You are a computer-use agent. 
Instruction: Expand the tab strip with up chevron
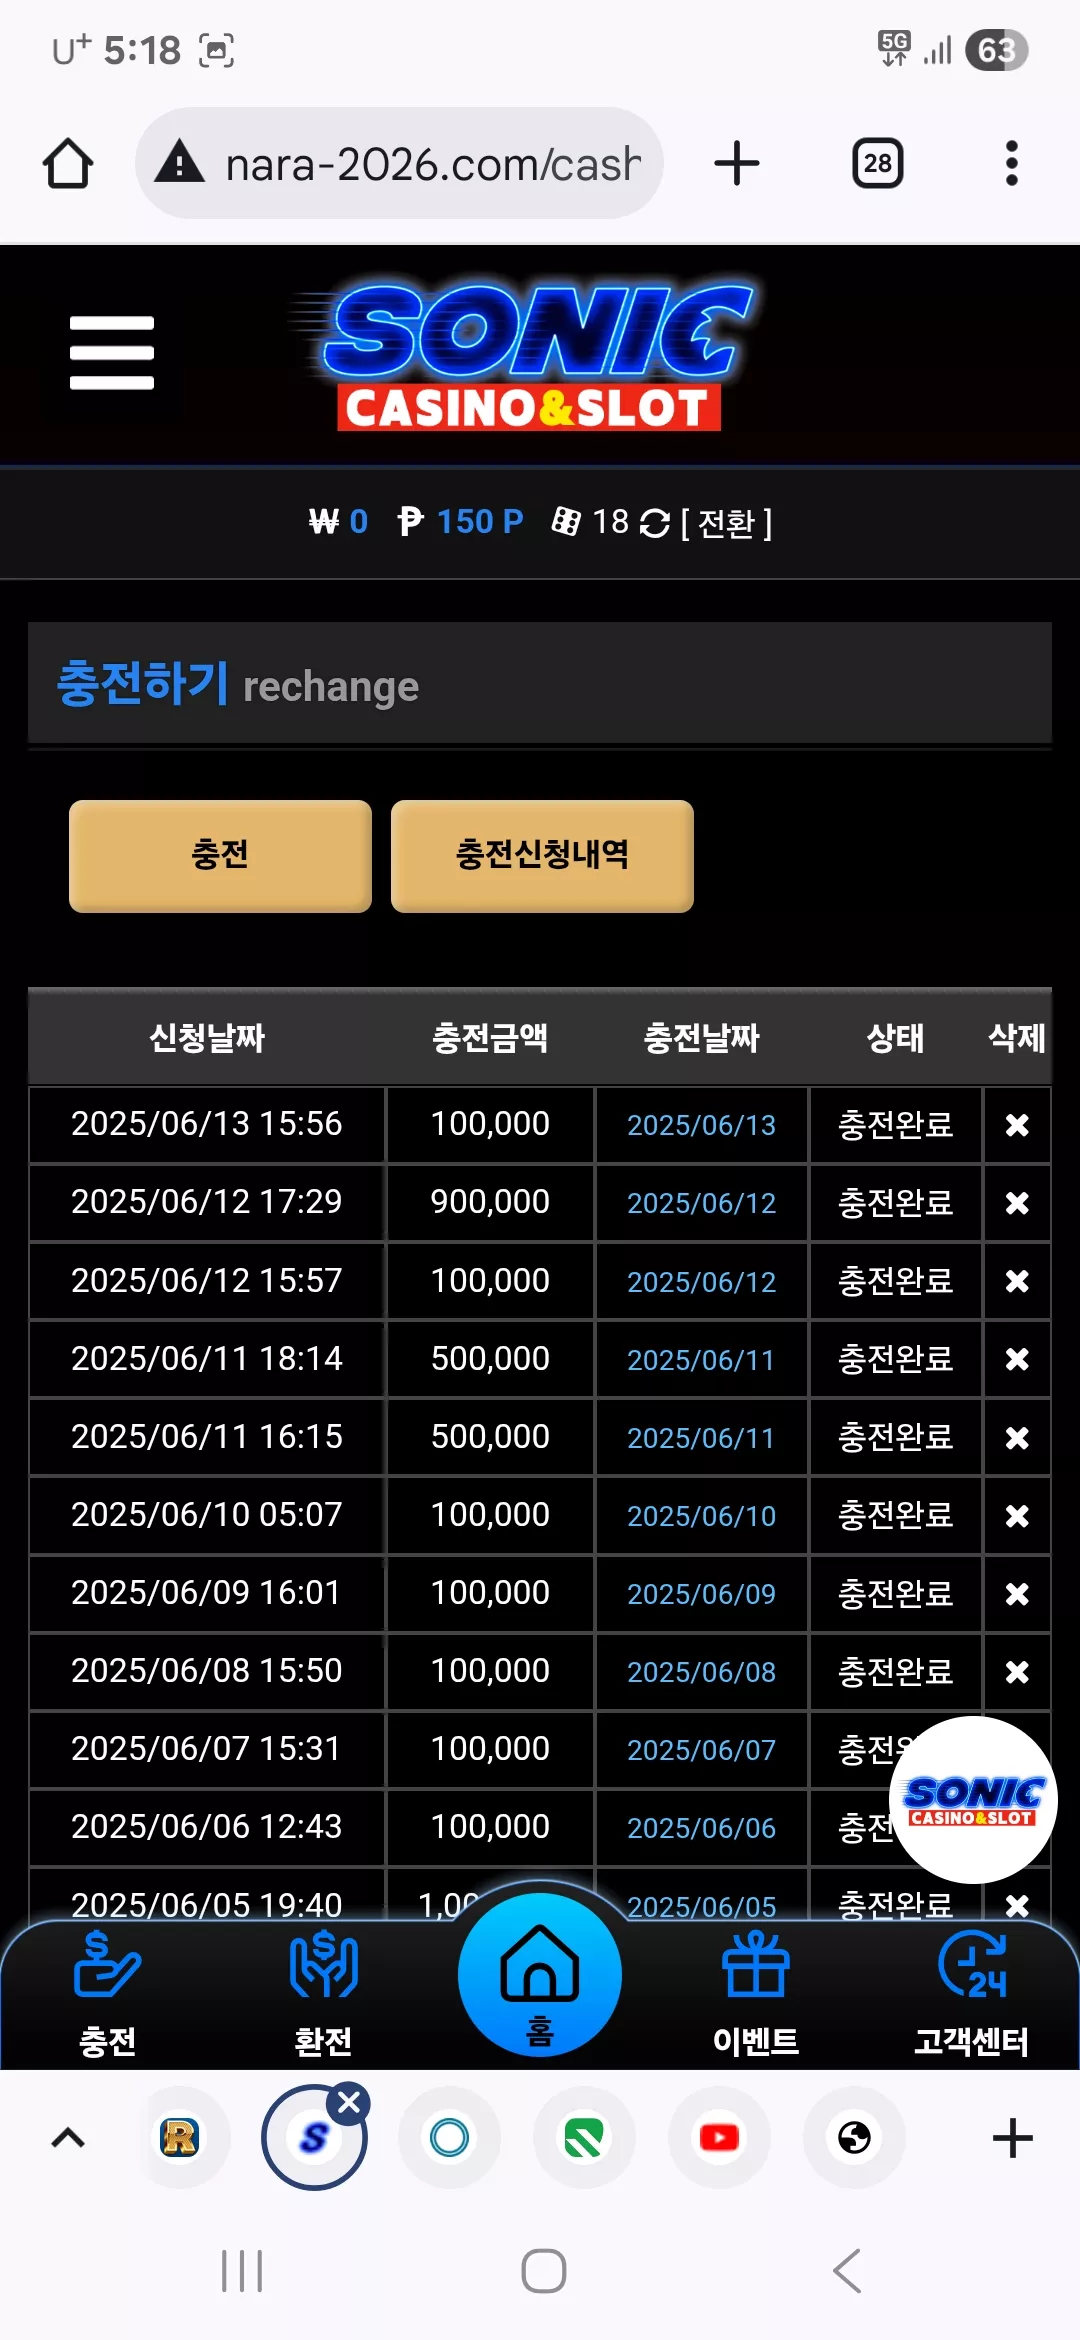tap(68, 2138)
